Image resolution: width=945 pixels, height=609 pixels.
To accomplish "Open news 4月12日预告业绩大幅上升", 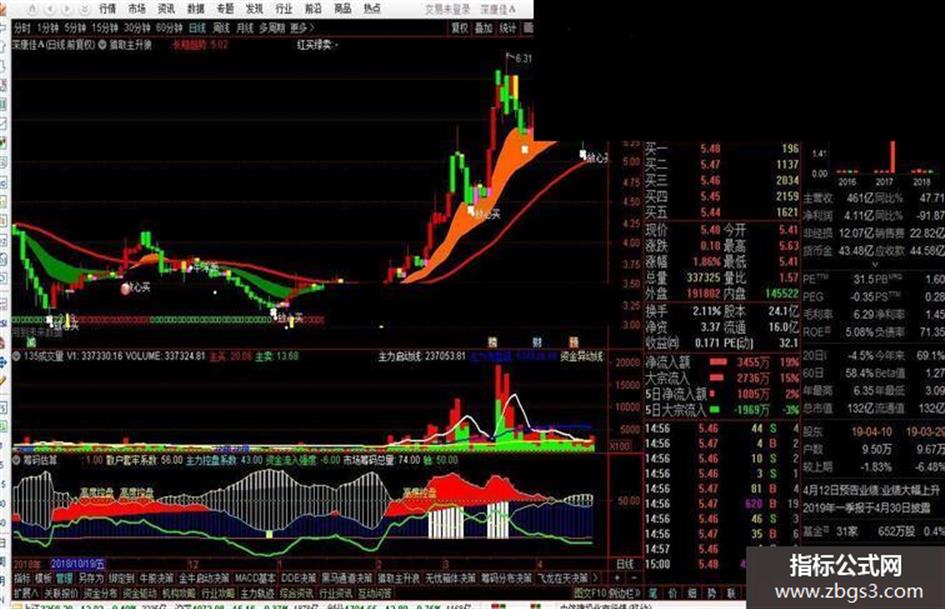I will (871, 489).
